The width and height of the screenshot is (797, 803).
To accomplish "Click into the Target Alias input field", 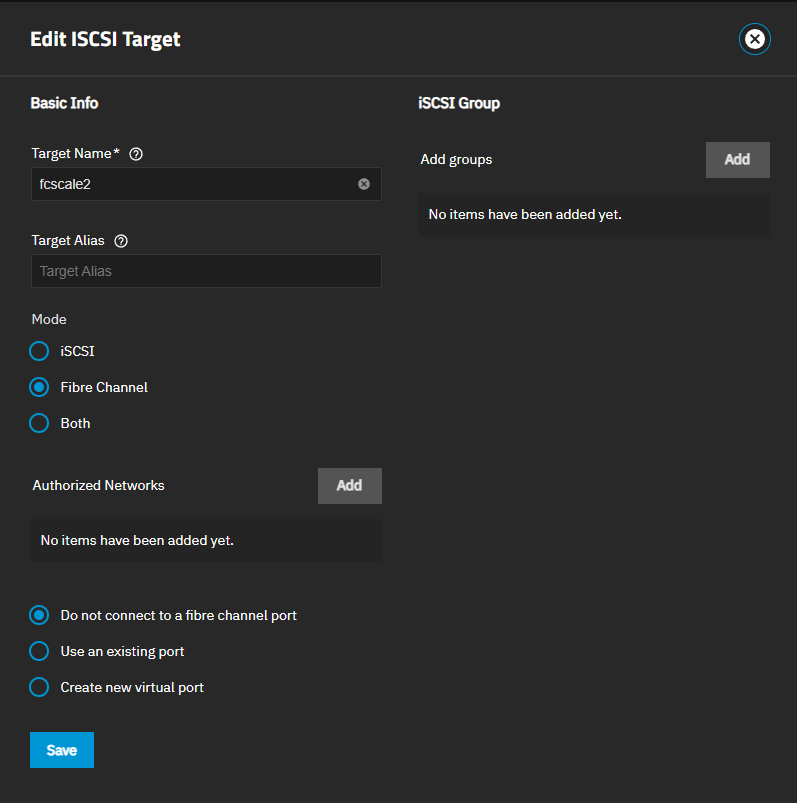I will pos(205,271).
